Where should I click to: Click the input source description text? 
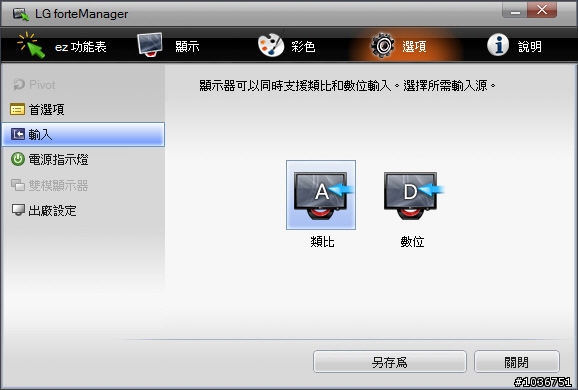pos(347,86)
